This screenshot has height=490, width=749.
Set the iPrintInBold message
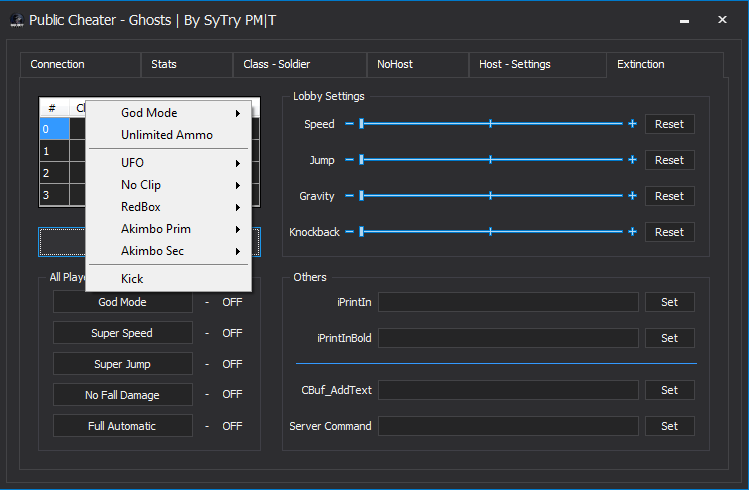pos(670,338)
